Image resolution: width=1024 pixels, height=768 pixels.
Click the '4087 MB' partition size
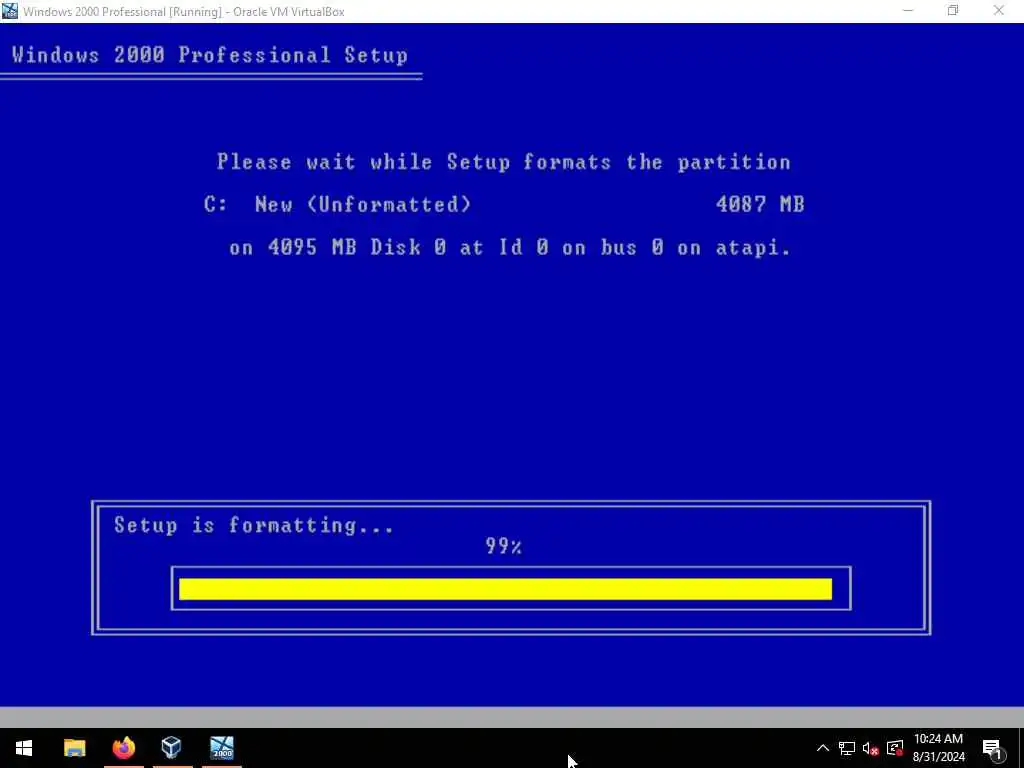pos(760,204)
